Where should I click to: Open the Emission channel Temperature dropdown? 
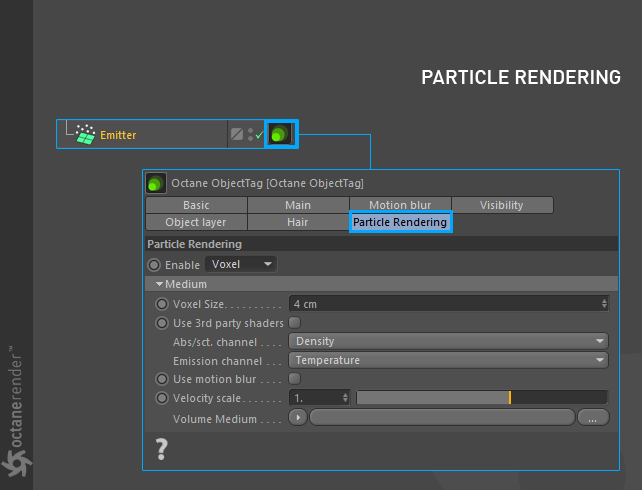[x=448, y=360]
